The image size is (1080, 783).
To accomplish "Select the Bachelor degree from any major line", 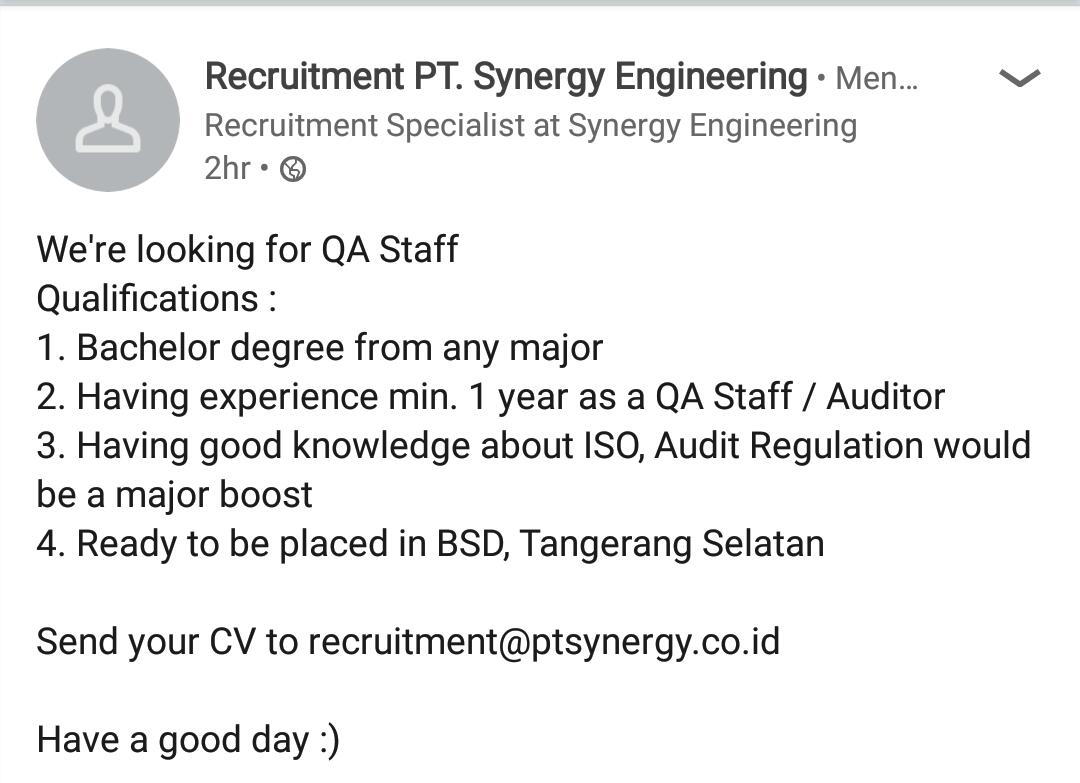I will 320,347.
